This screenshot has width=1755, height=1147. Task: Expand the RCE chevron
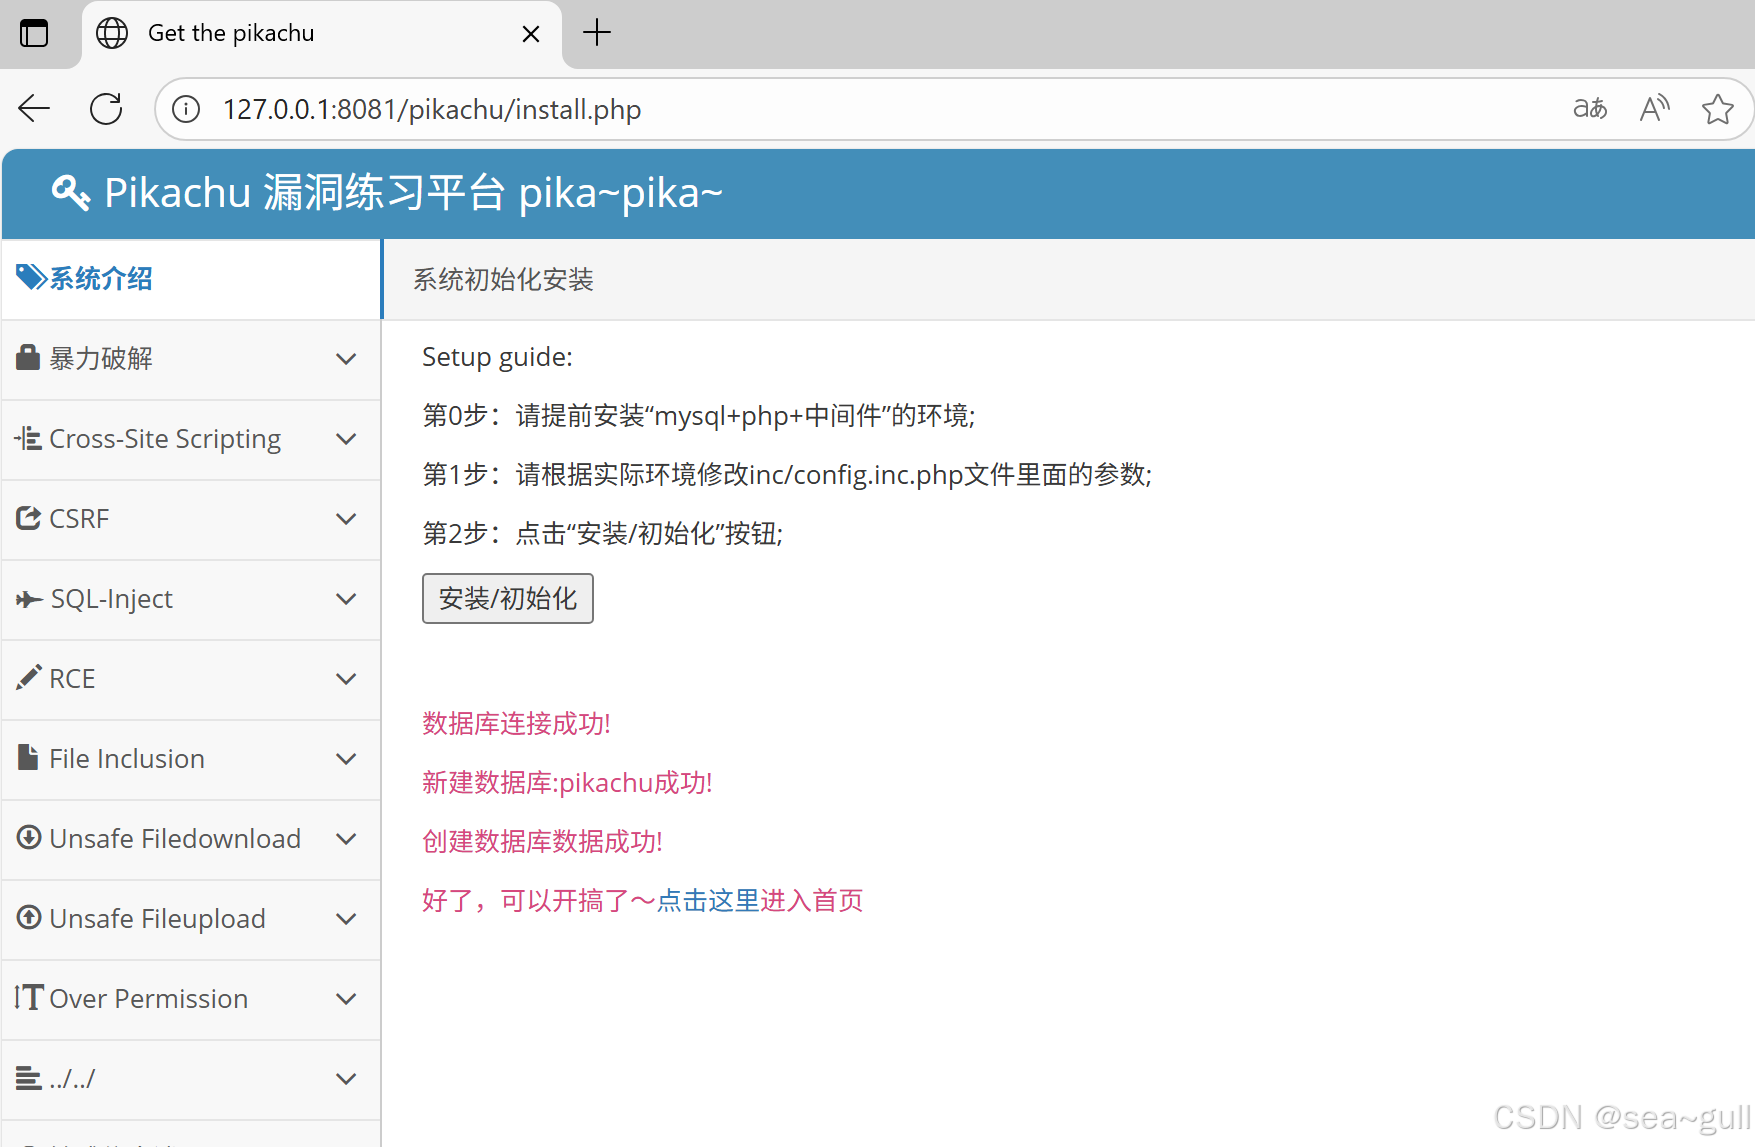[x=346, y=679]
